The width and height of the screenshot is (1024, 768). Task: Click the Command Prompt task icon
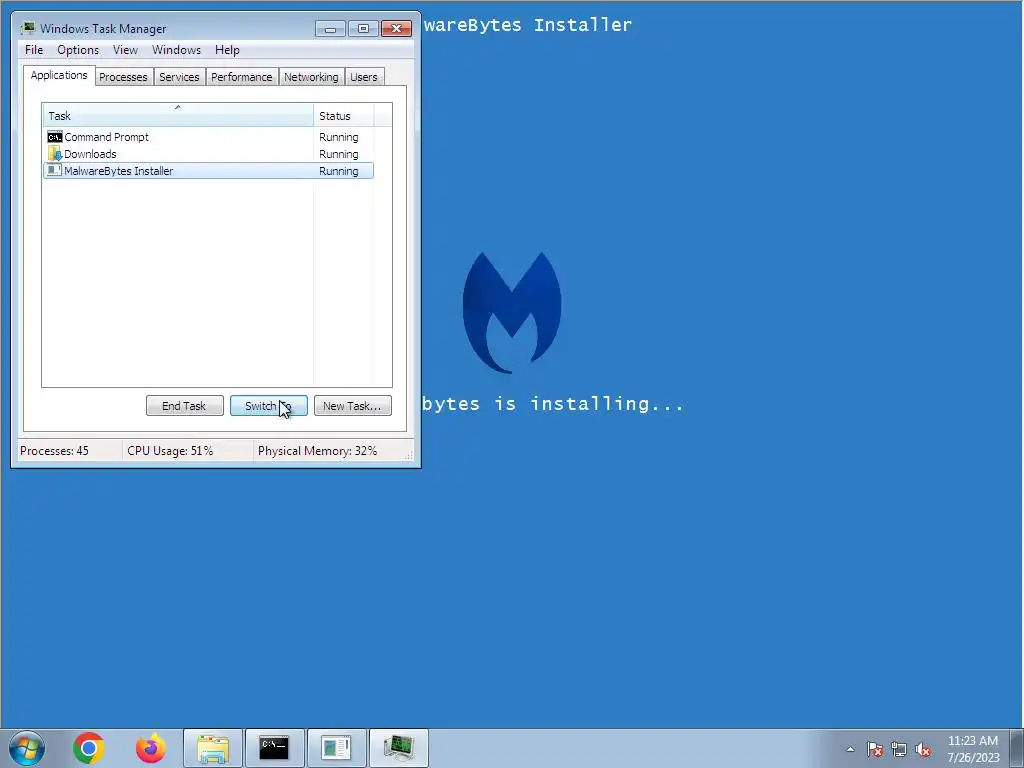pyautogui.click(x=55, y=137)
